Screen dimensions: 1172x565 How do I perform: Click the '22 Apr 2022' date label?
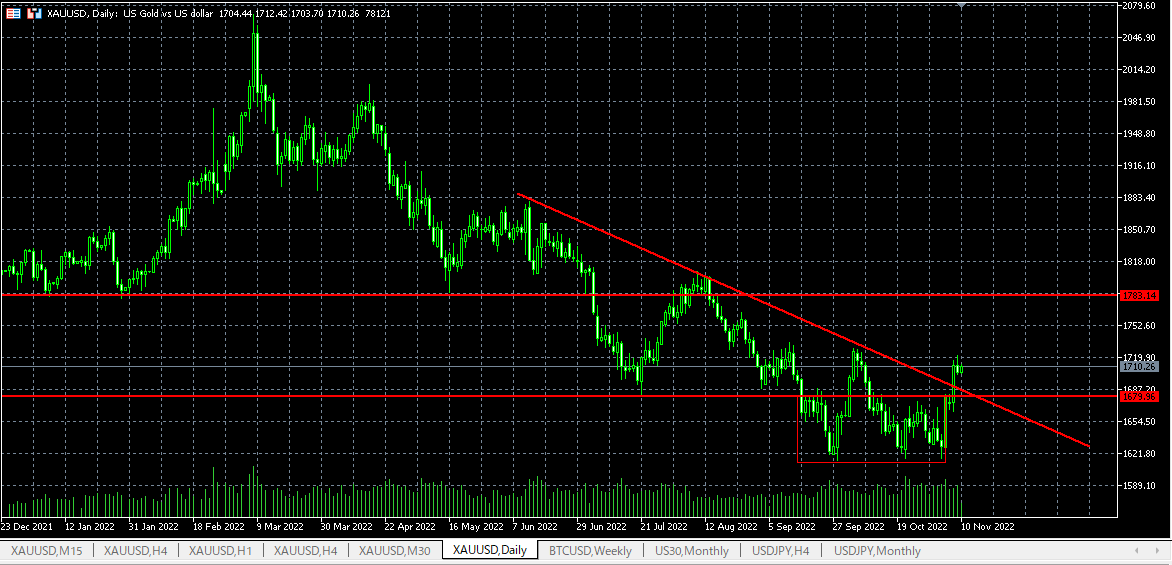410,526
